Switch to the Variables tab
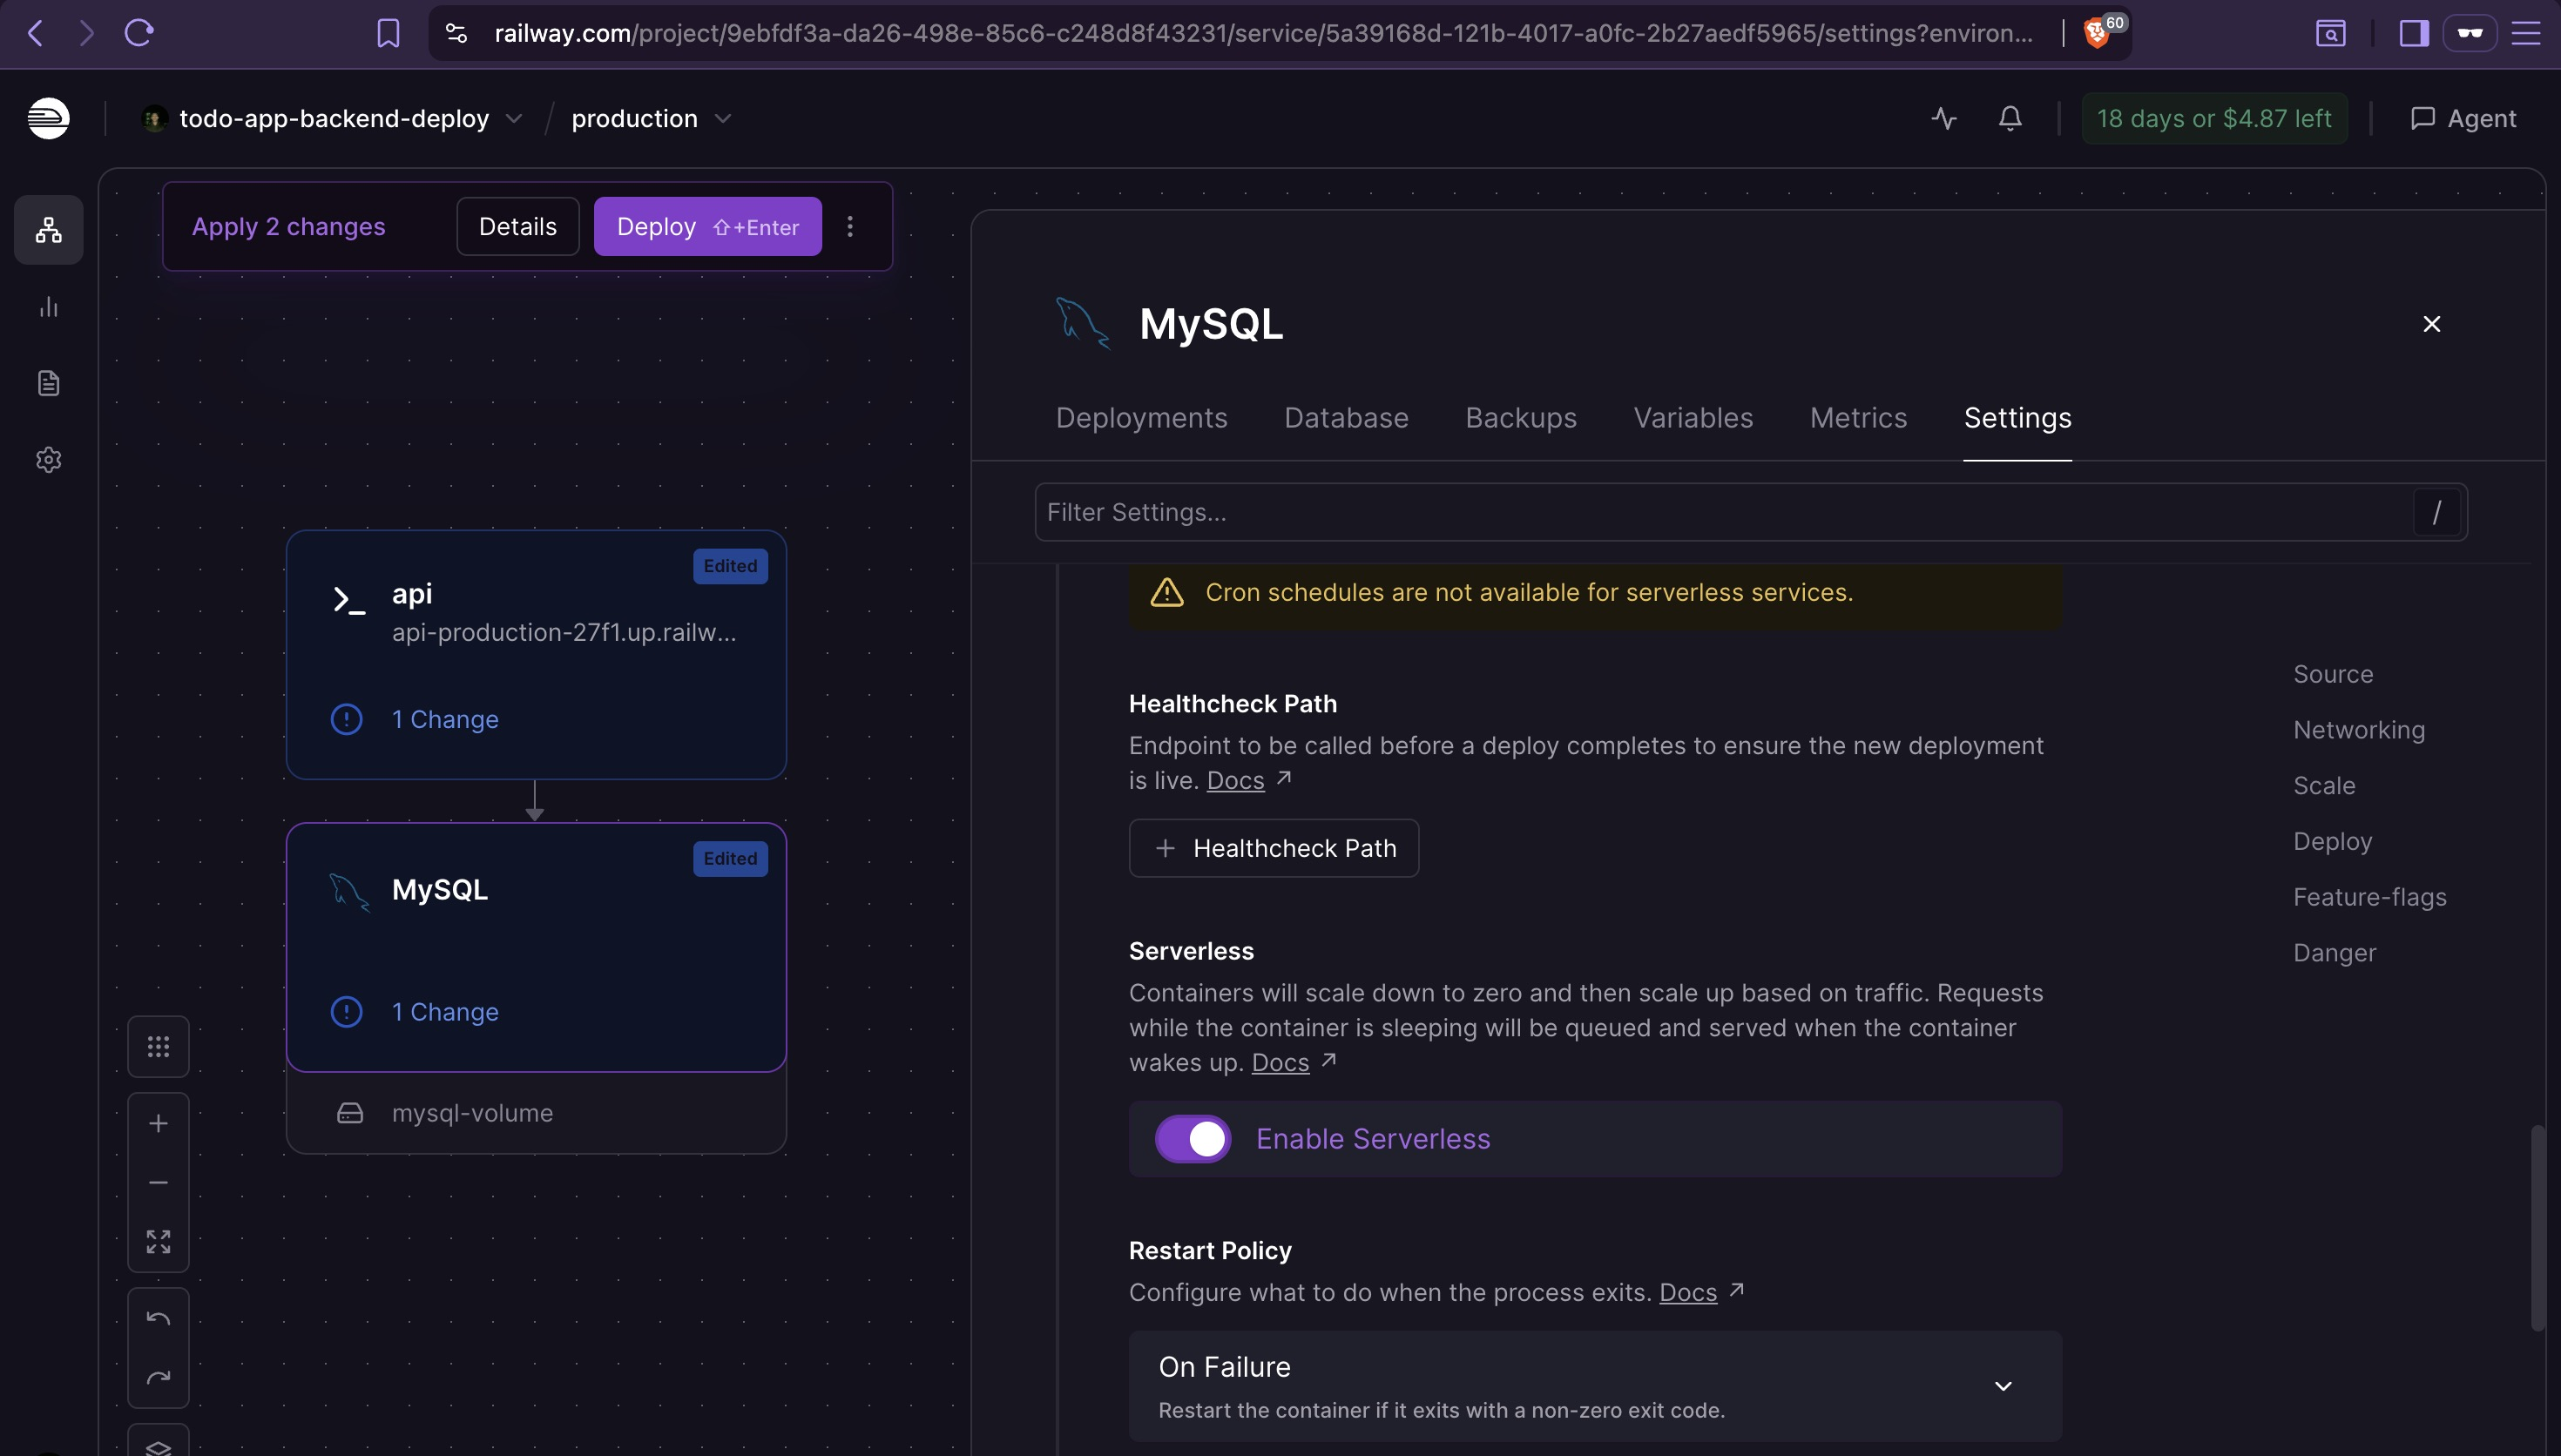Screen dimensions: 2561x1456 (1693, 418)
